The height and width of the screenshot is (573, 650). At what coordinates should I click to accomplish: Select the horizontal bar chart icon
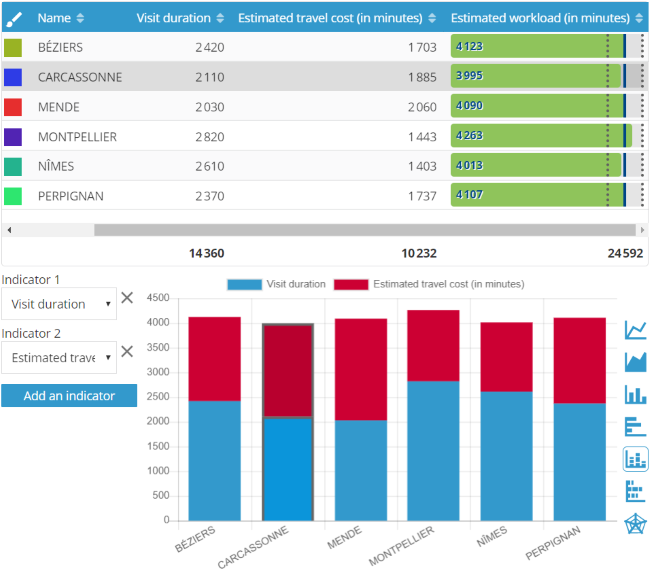(x=635, y=427)
